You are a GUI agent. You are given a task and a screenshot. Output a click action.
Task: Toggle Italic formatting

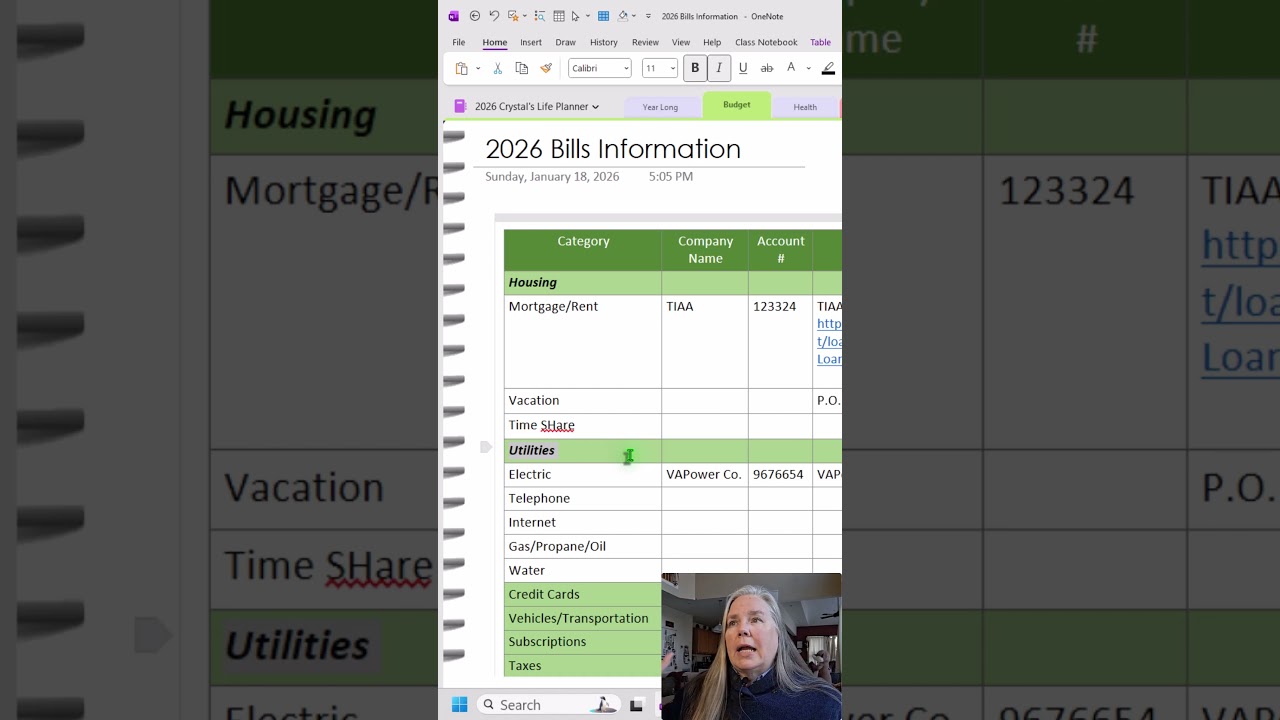point(719,68)
